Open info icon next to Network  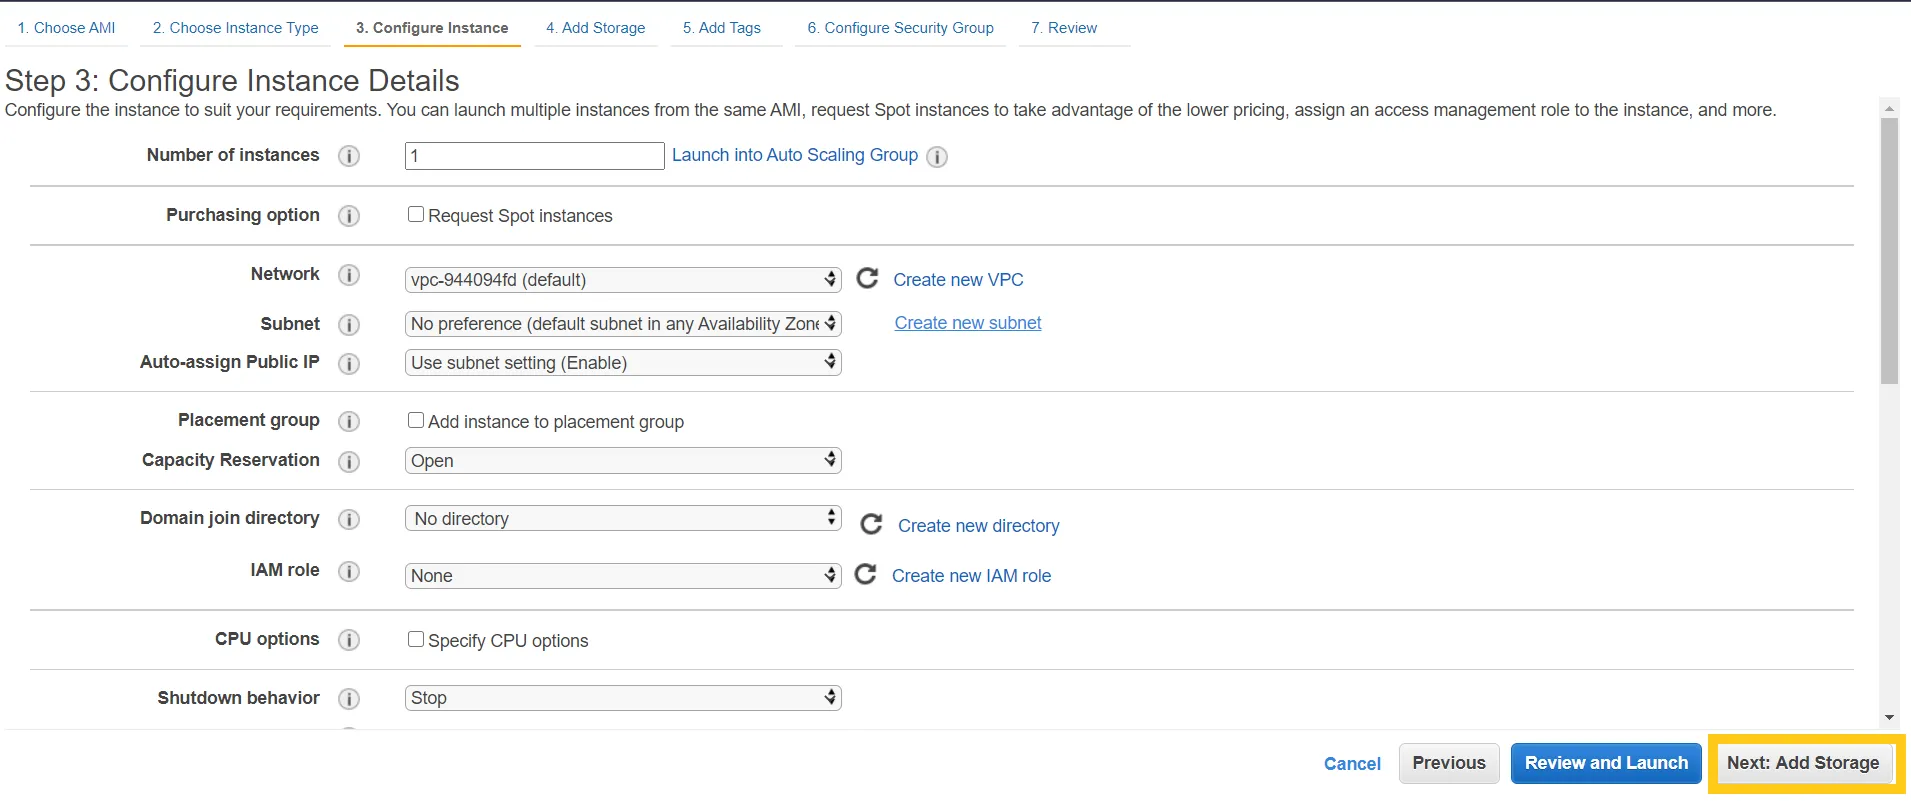[x=349, y=275]
